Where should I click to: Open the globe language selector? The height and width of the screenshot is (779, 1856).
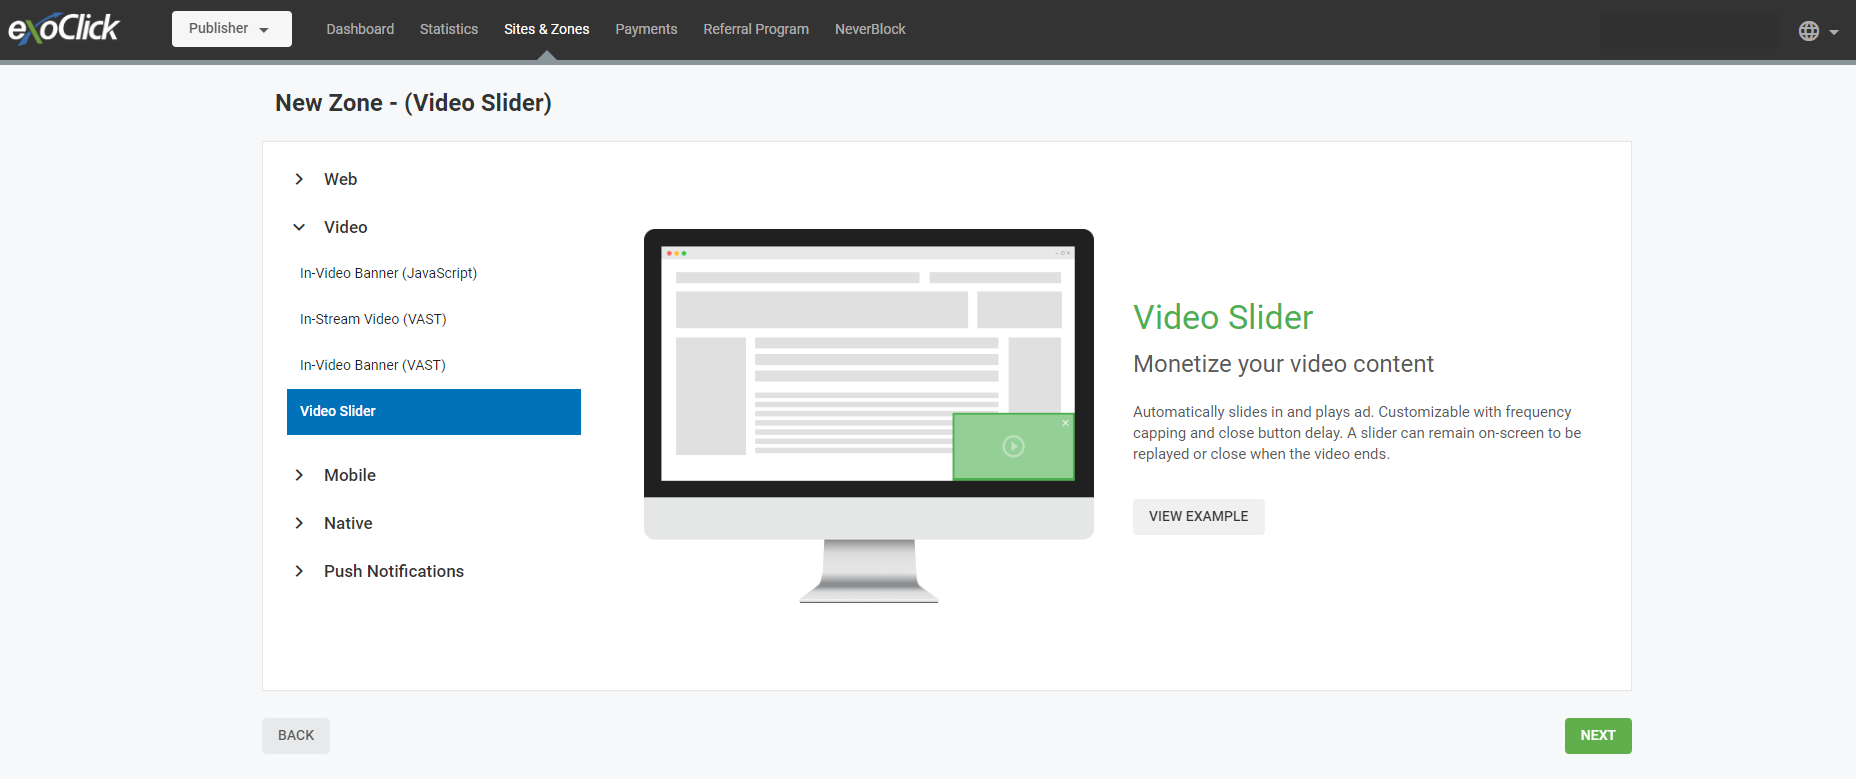[1818, 31]
